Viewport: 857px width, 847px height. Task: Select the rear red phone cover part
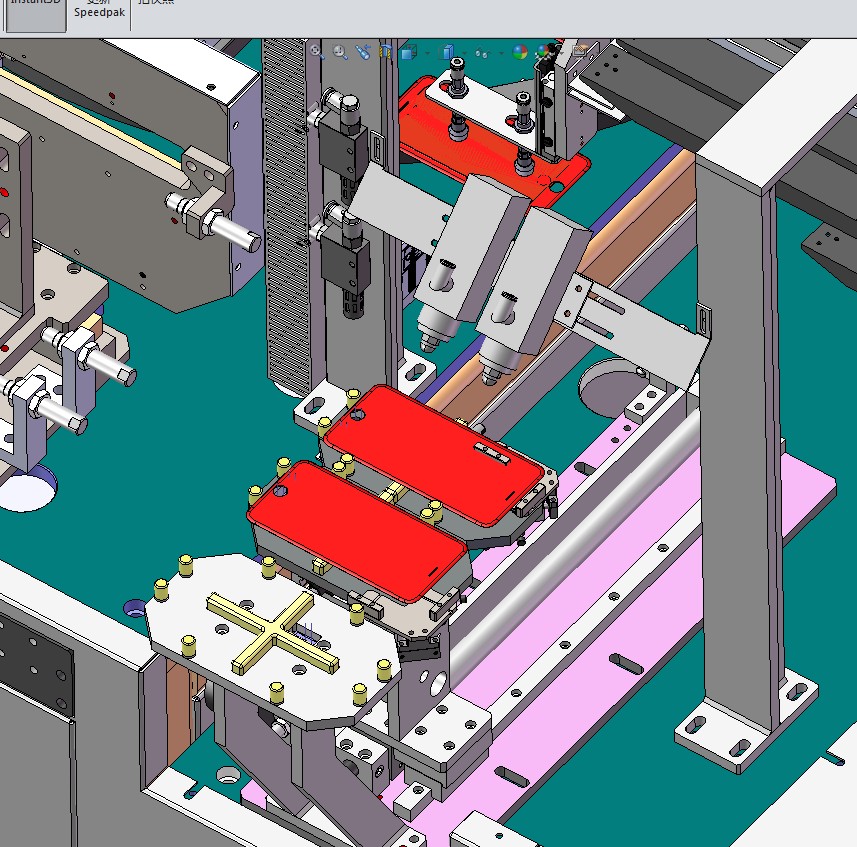[x=435, y=455]
